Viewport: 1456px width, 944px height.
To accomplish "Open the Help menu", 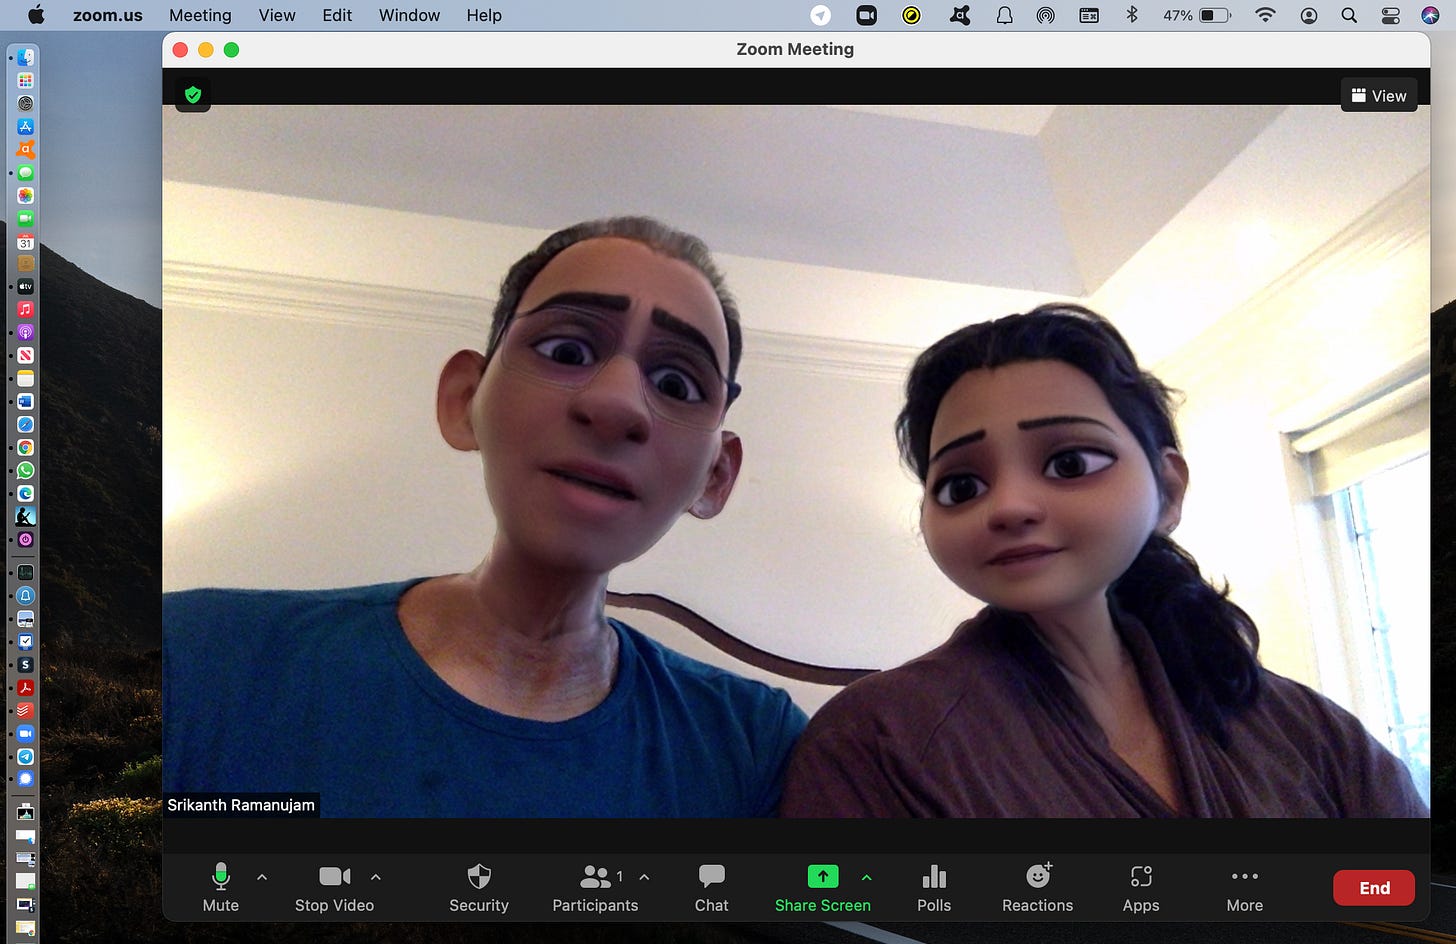I will [x=484, y=15].
